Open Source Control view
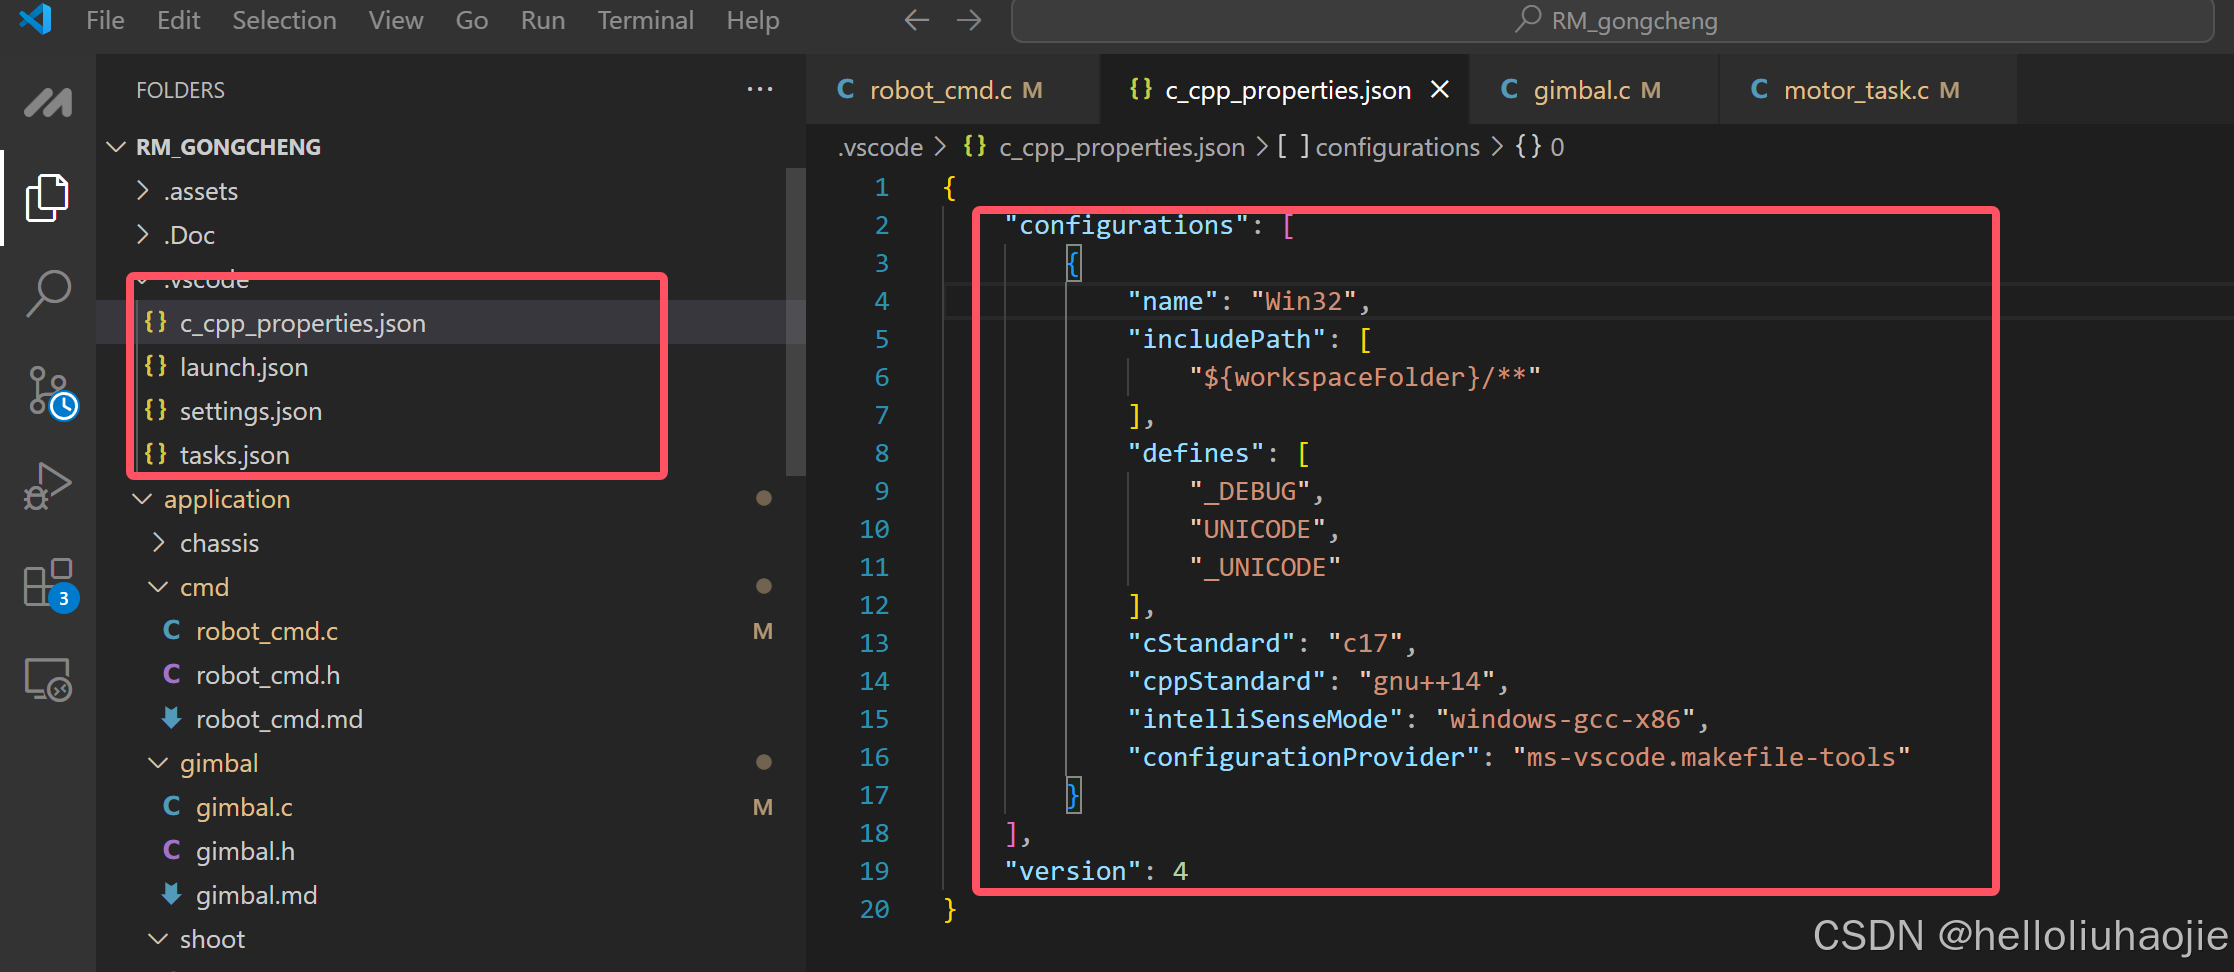Screen dimensions: 2234x972 pos(47,390)
